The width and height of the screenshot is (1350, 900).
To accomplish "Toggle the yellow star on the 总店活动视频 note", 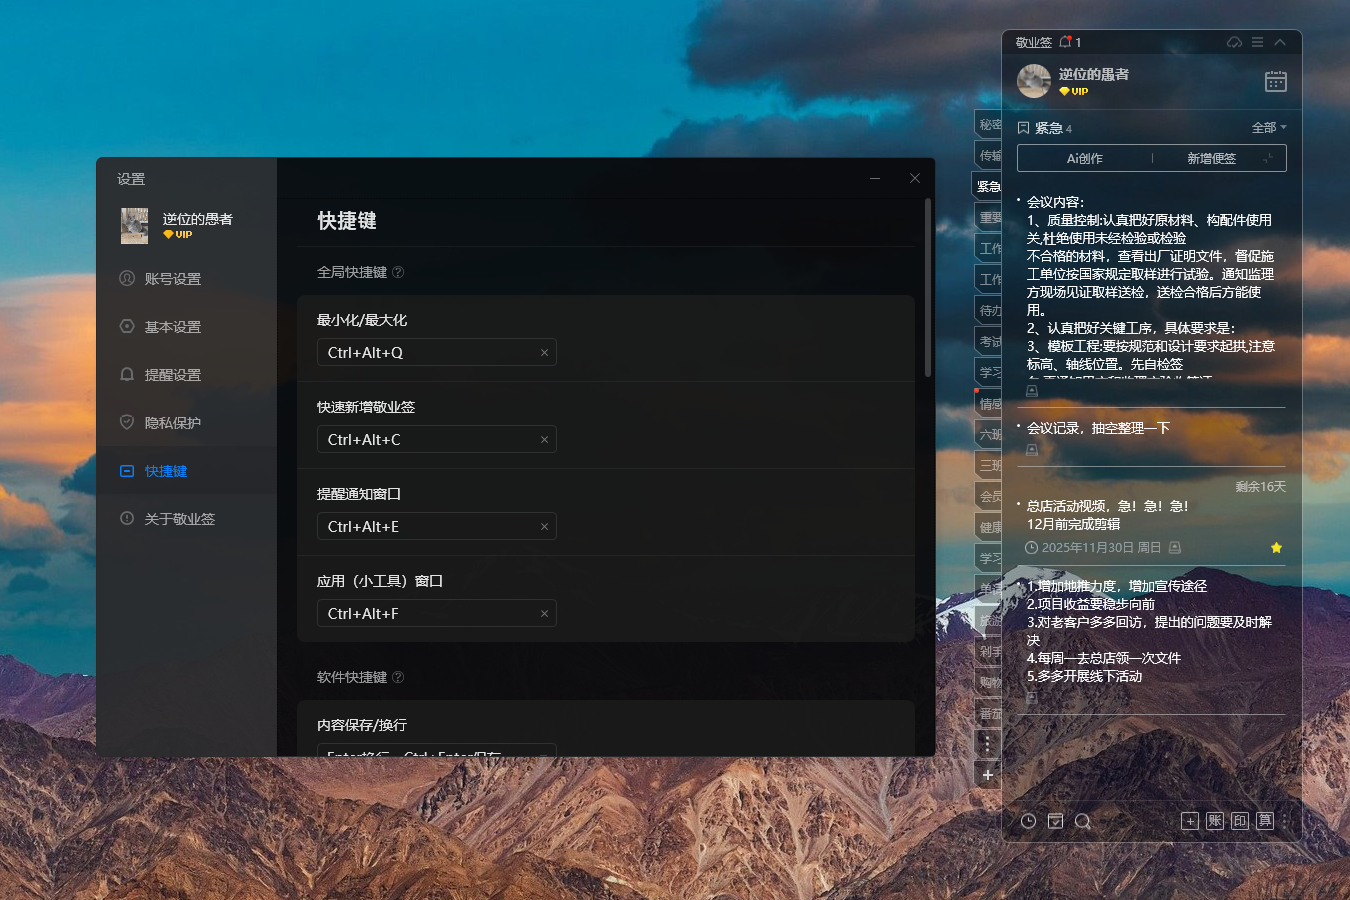I will tap(1276, 547).
